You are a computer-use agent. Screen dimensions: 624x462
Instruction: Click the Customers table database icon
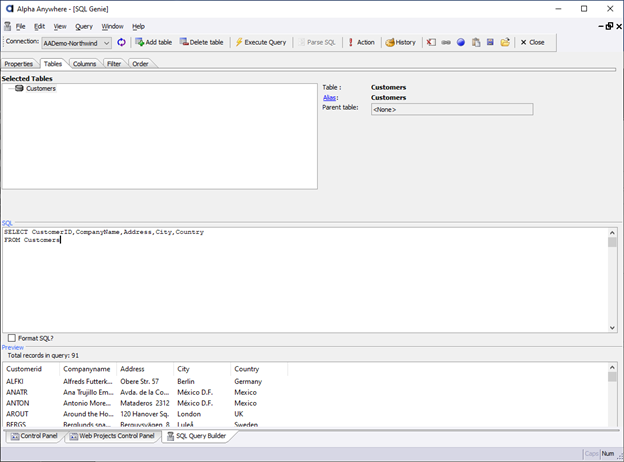pos(19,88)
